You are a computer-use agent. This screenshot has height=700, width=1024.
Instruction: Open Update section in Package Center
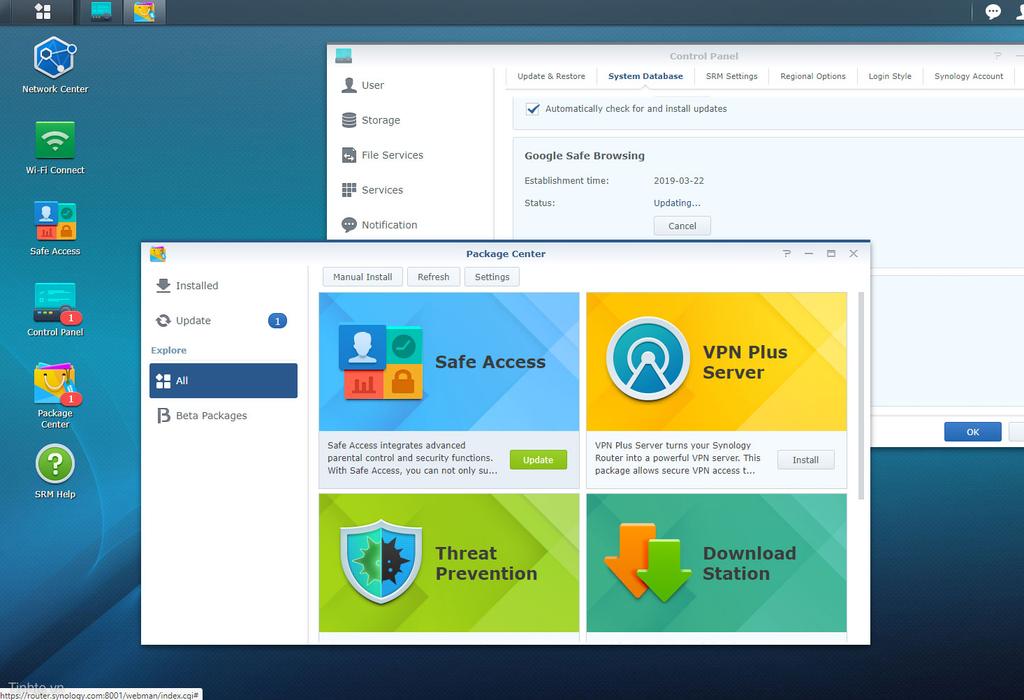[x=223, y=321]
